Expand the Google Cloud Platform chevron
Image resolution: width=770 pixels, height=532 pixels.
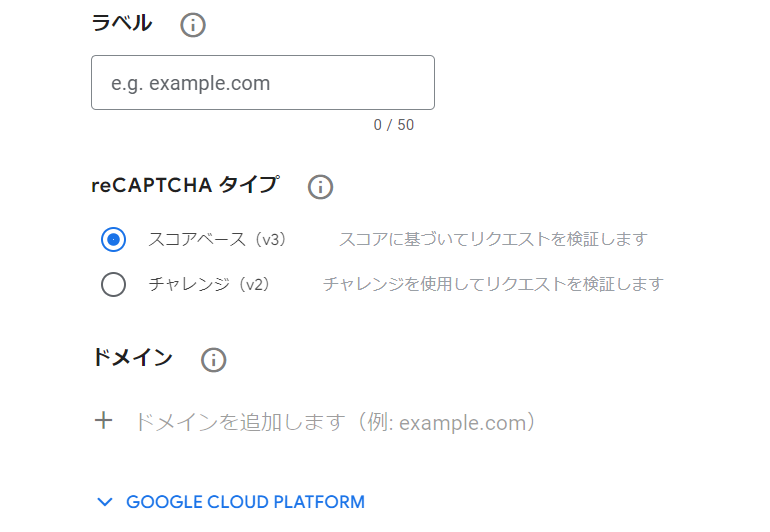[105, 502]
